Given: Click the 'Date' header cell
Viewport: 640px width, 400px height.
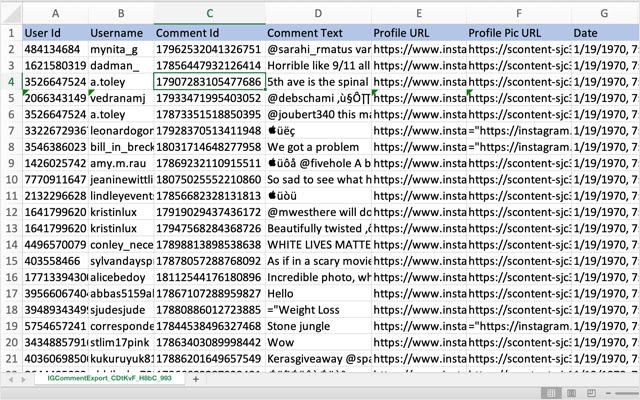Looking at the screenshot, I should (605, 33).
